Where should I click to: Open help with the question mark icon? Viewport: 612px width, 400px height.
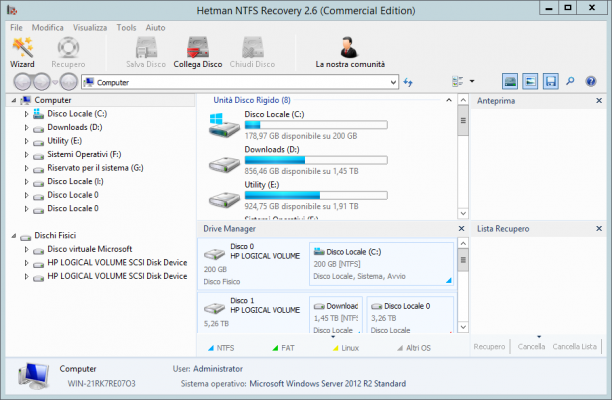tap(591, 81)
